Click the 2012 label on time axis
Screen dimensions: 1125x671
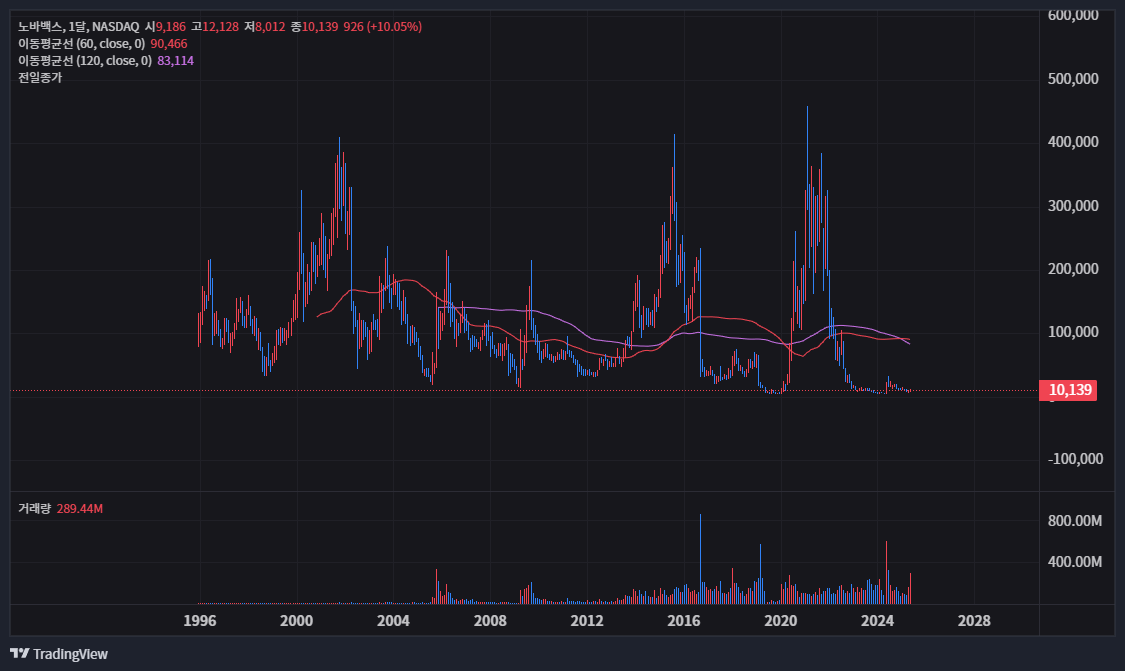click(587, 621)
